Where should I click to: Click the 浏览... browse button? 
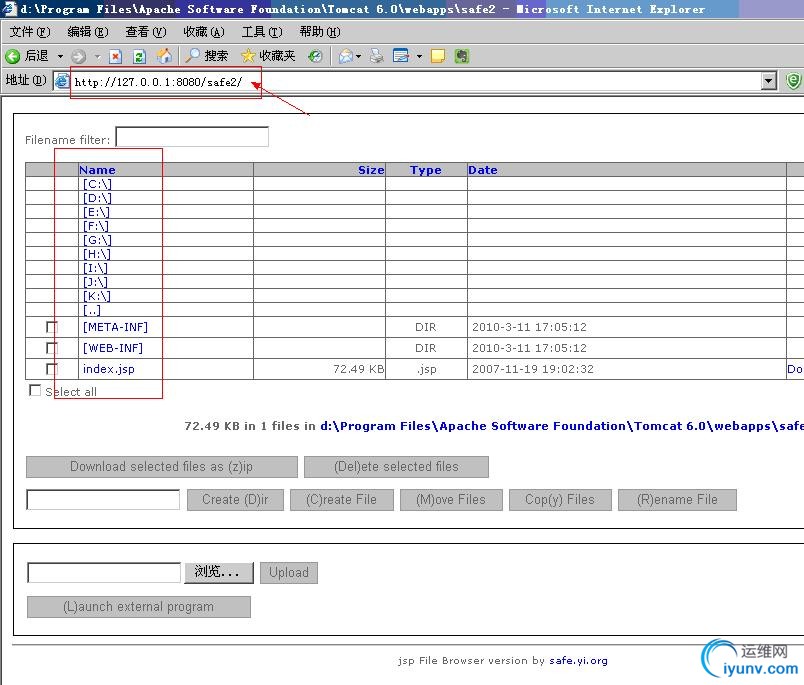[x=219, y=572]
